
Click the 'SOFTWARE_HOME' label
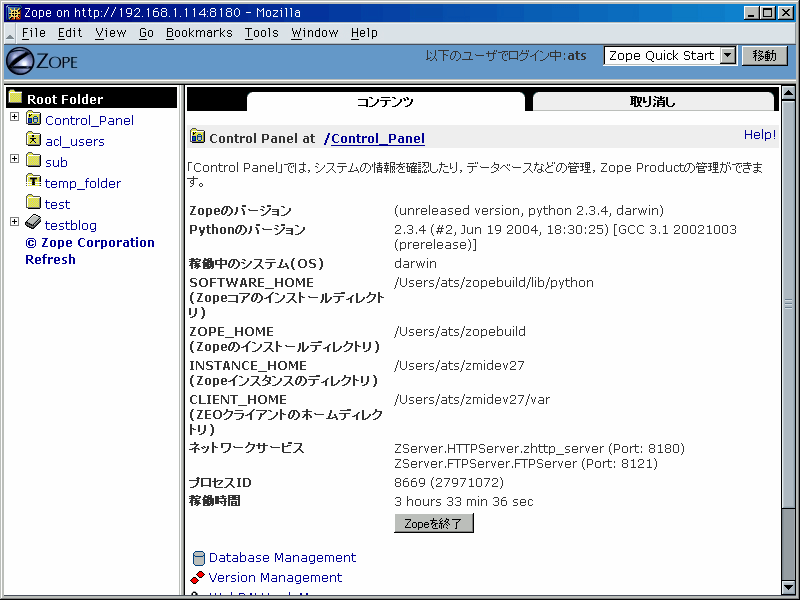(x=252, y=283)
